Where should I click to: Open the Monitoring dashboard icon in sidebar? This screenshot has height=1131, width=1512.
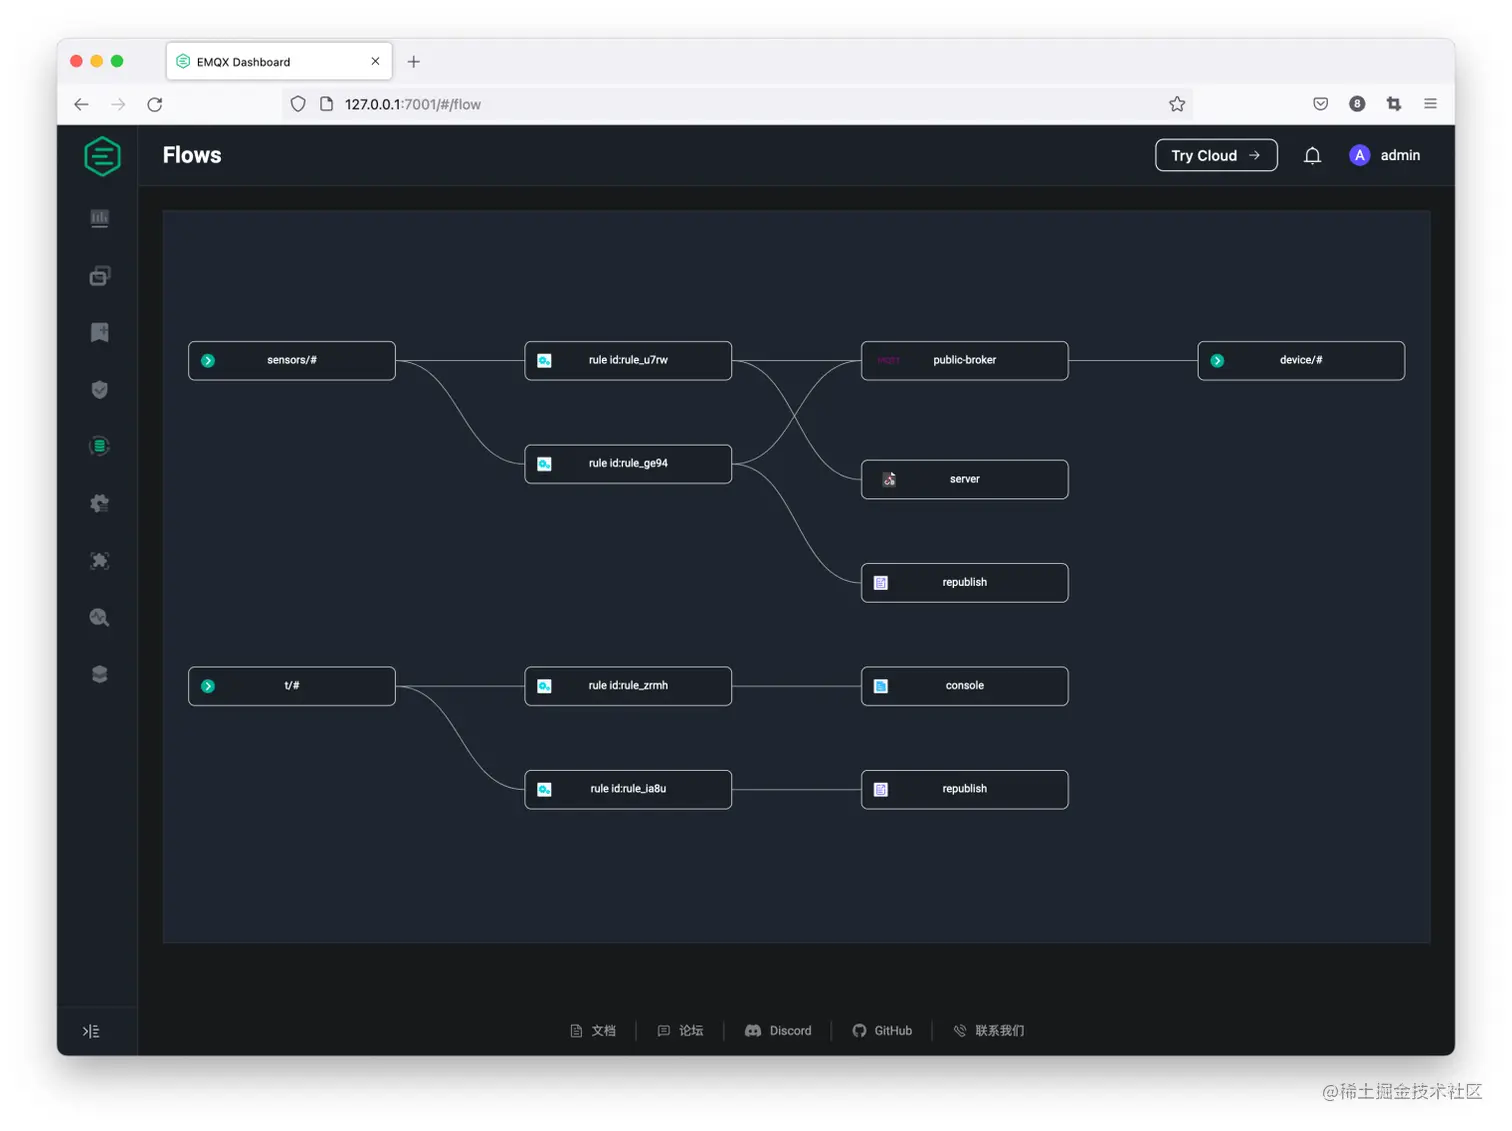(99, 218)
